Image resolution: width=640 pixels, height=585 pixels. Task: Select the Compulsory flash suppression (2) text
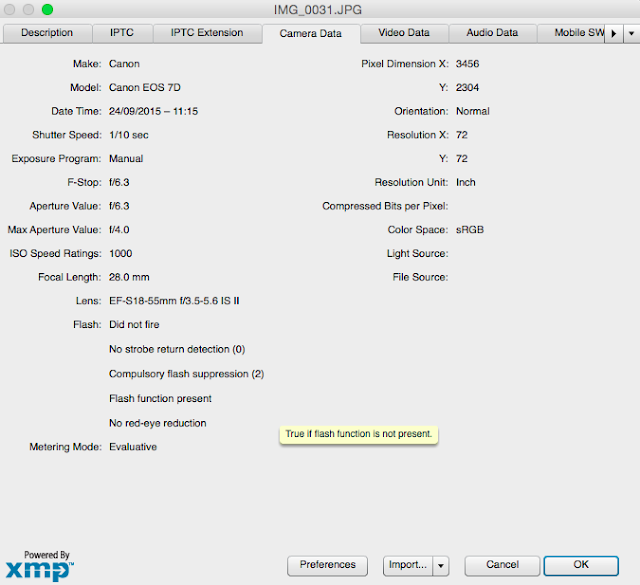point(187,374)
